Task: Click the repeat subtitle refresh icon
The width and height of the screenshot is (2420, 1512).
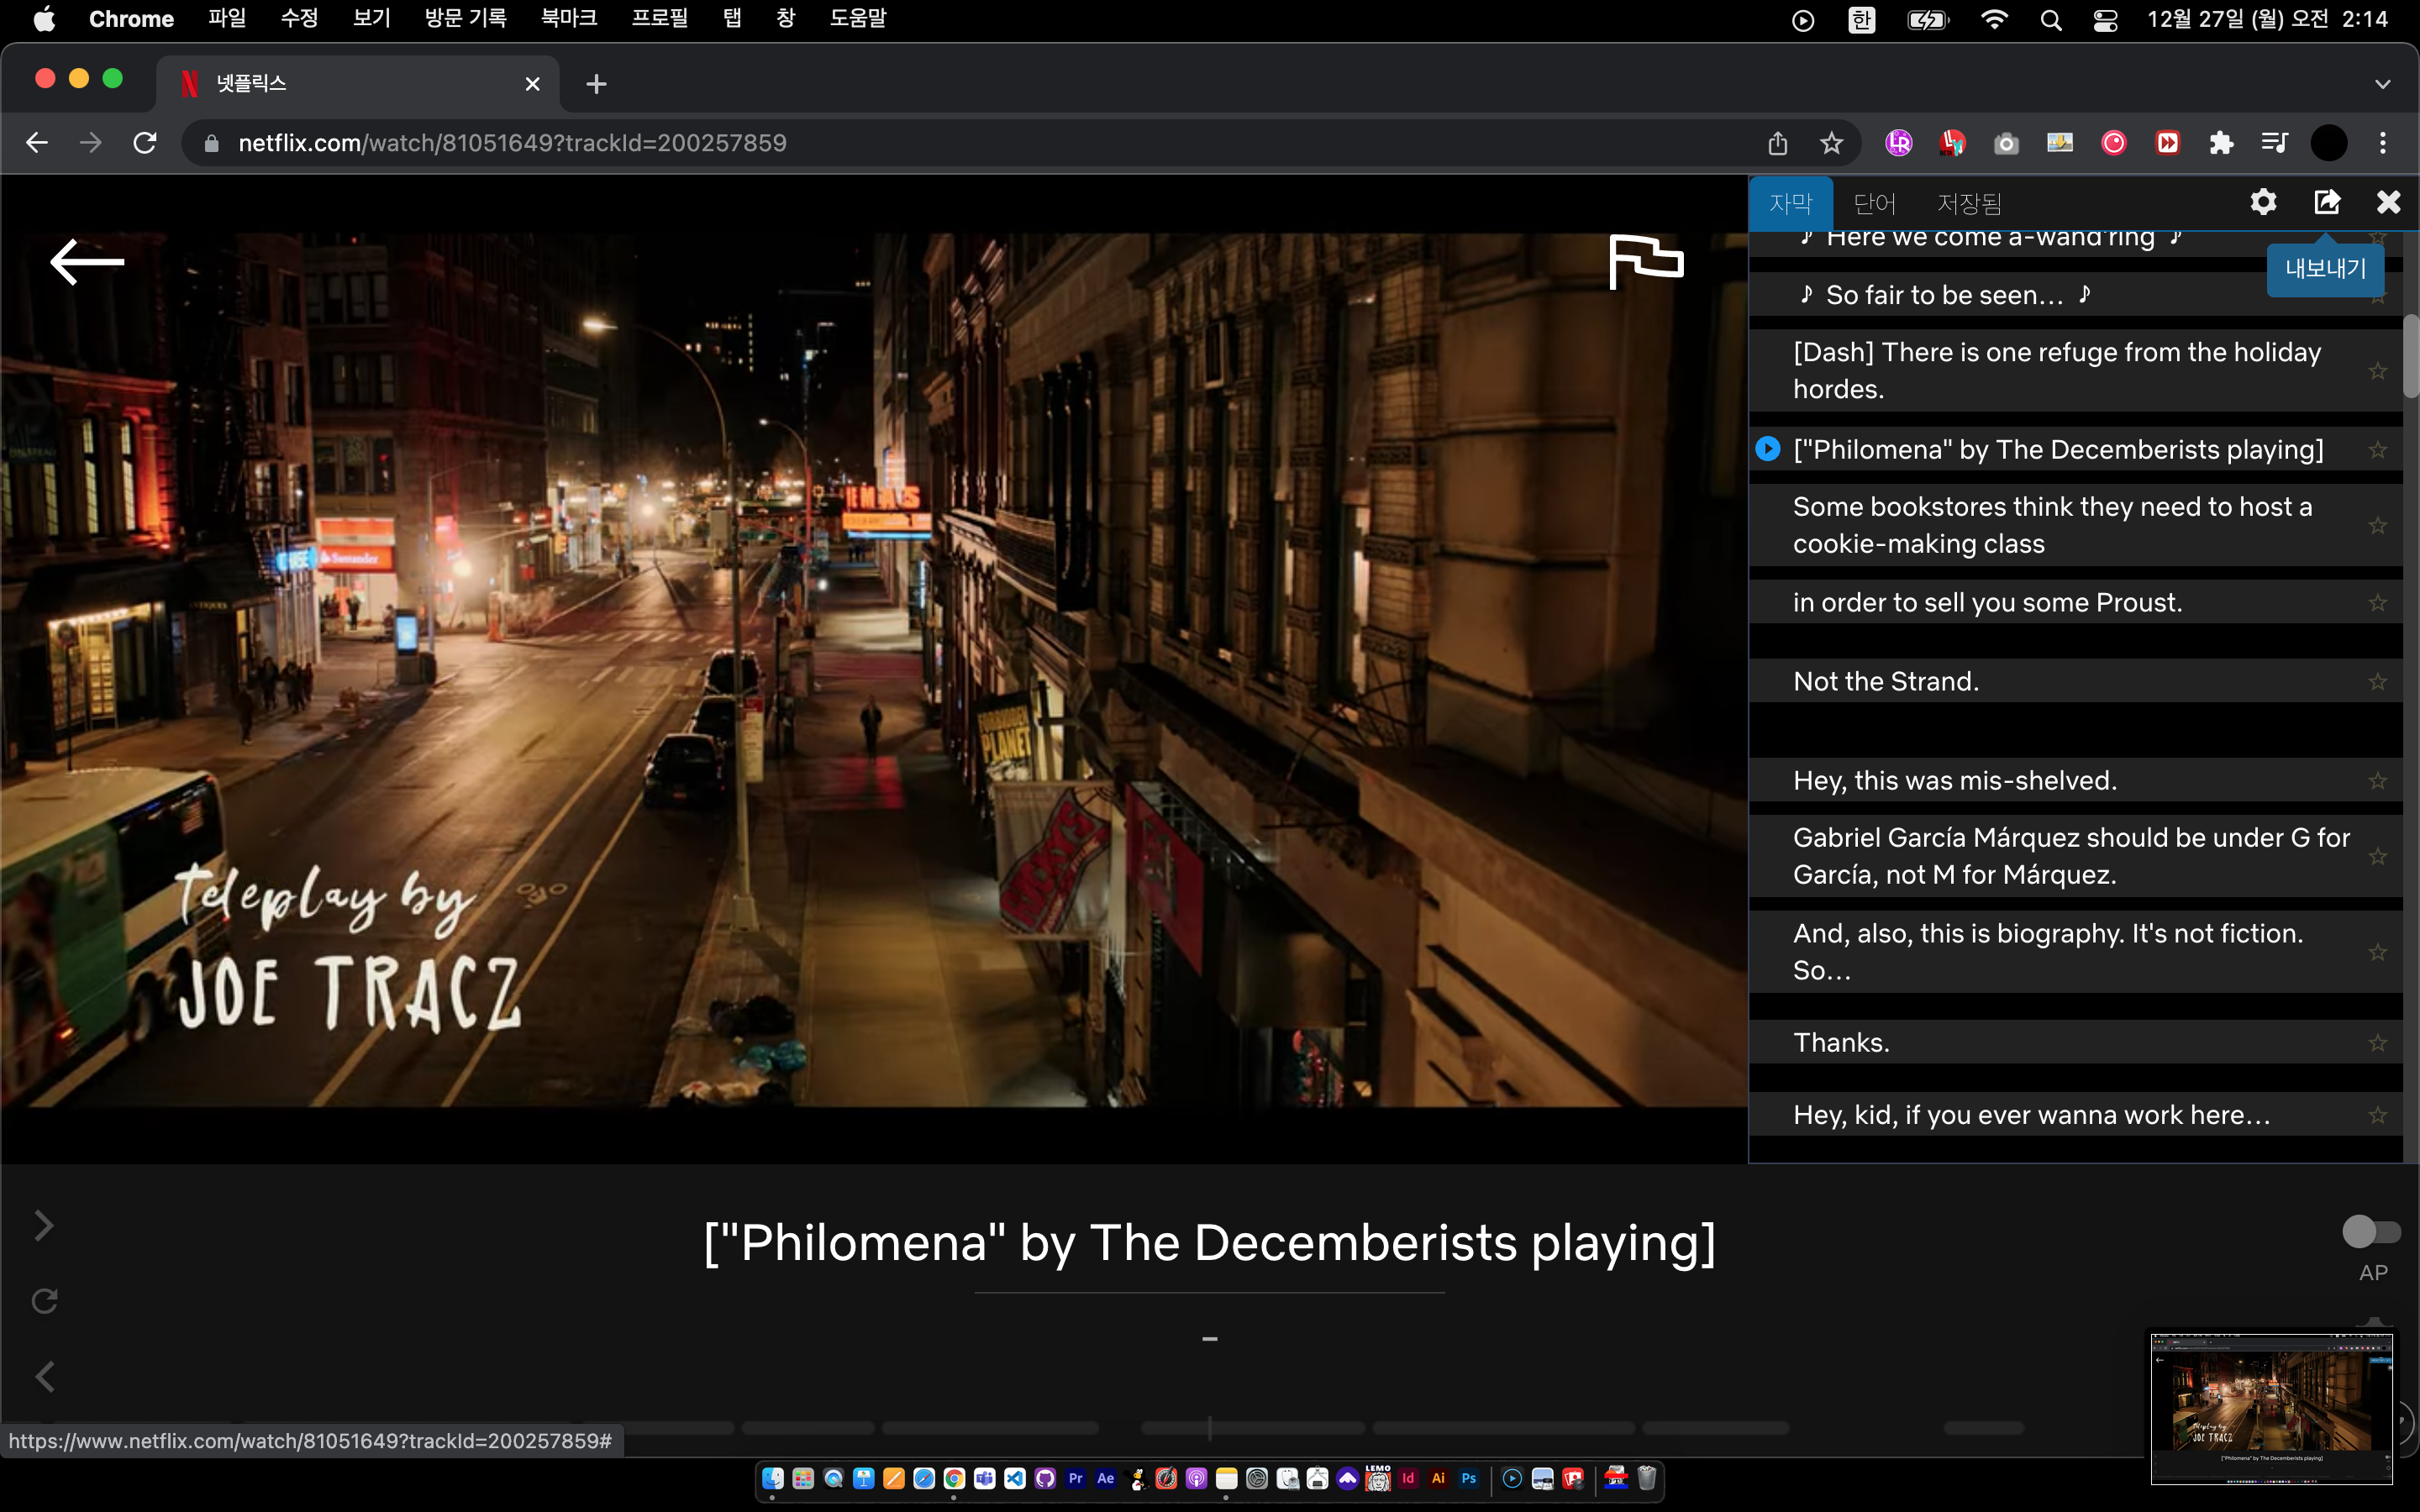Action: [44, 1301]
